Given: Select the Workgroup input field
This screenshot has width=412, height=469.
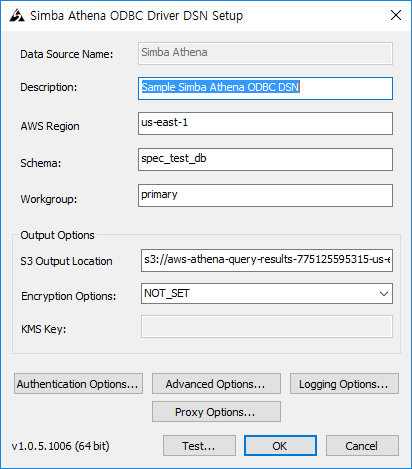Looking at the screenshot, I should click(265, 196).
